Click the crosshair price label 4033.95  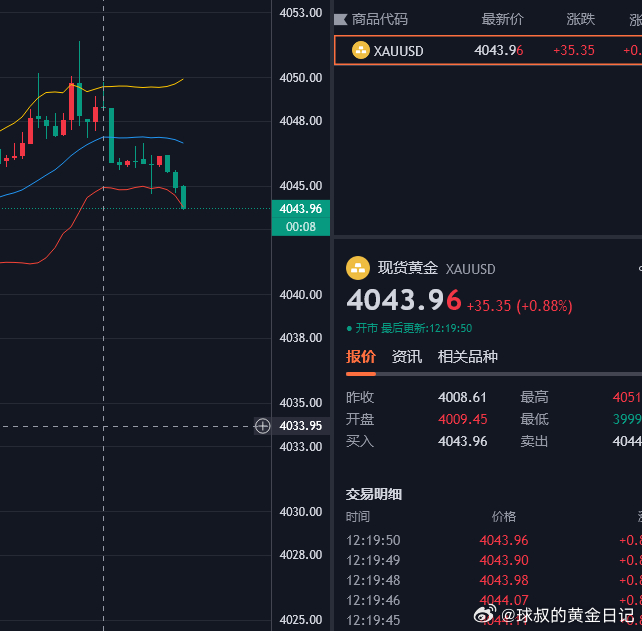point(301,426)
